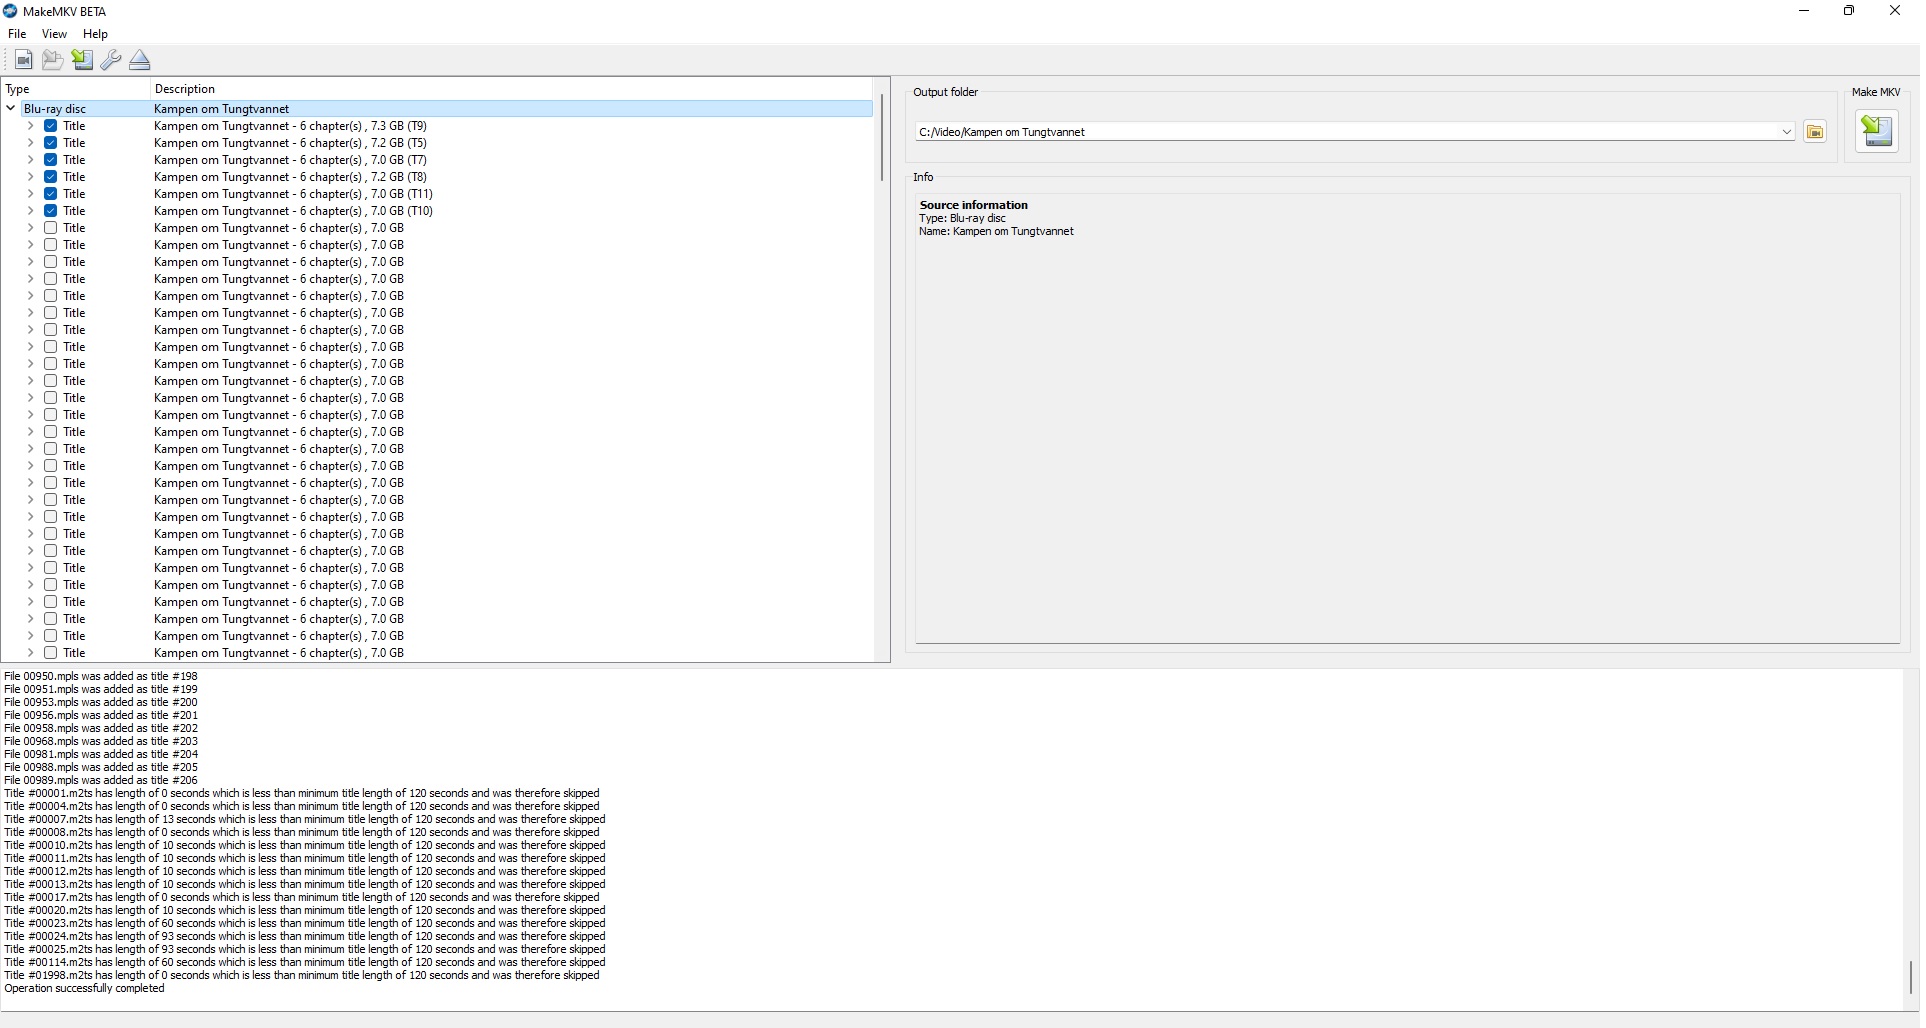Screen dimensions: 1926x1028
Task: Click the Source information heading
Action: pos(974,205)
